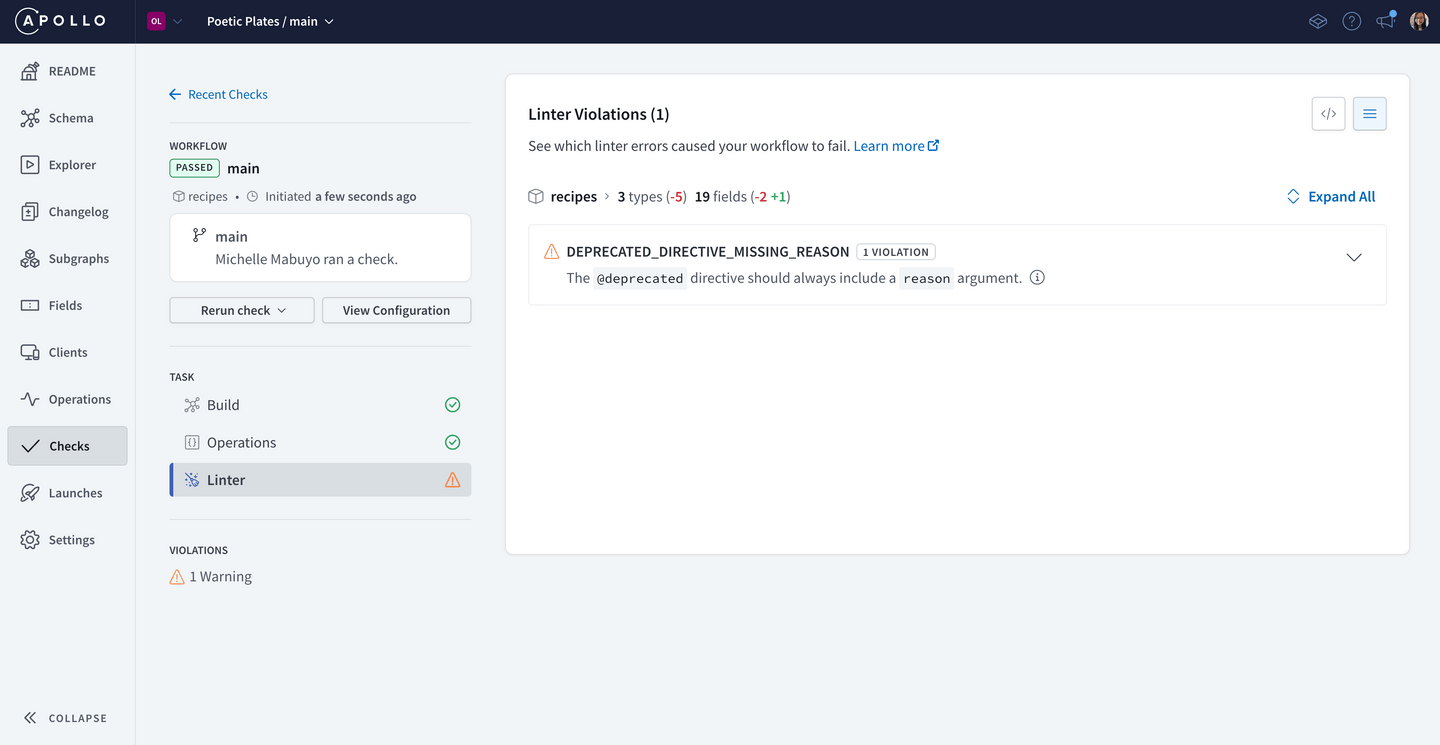Open the organization switcher dropdown

point(165,21)
